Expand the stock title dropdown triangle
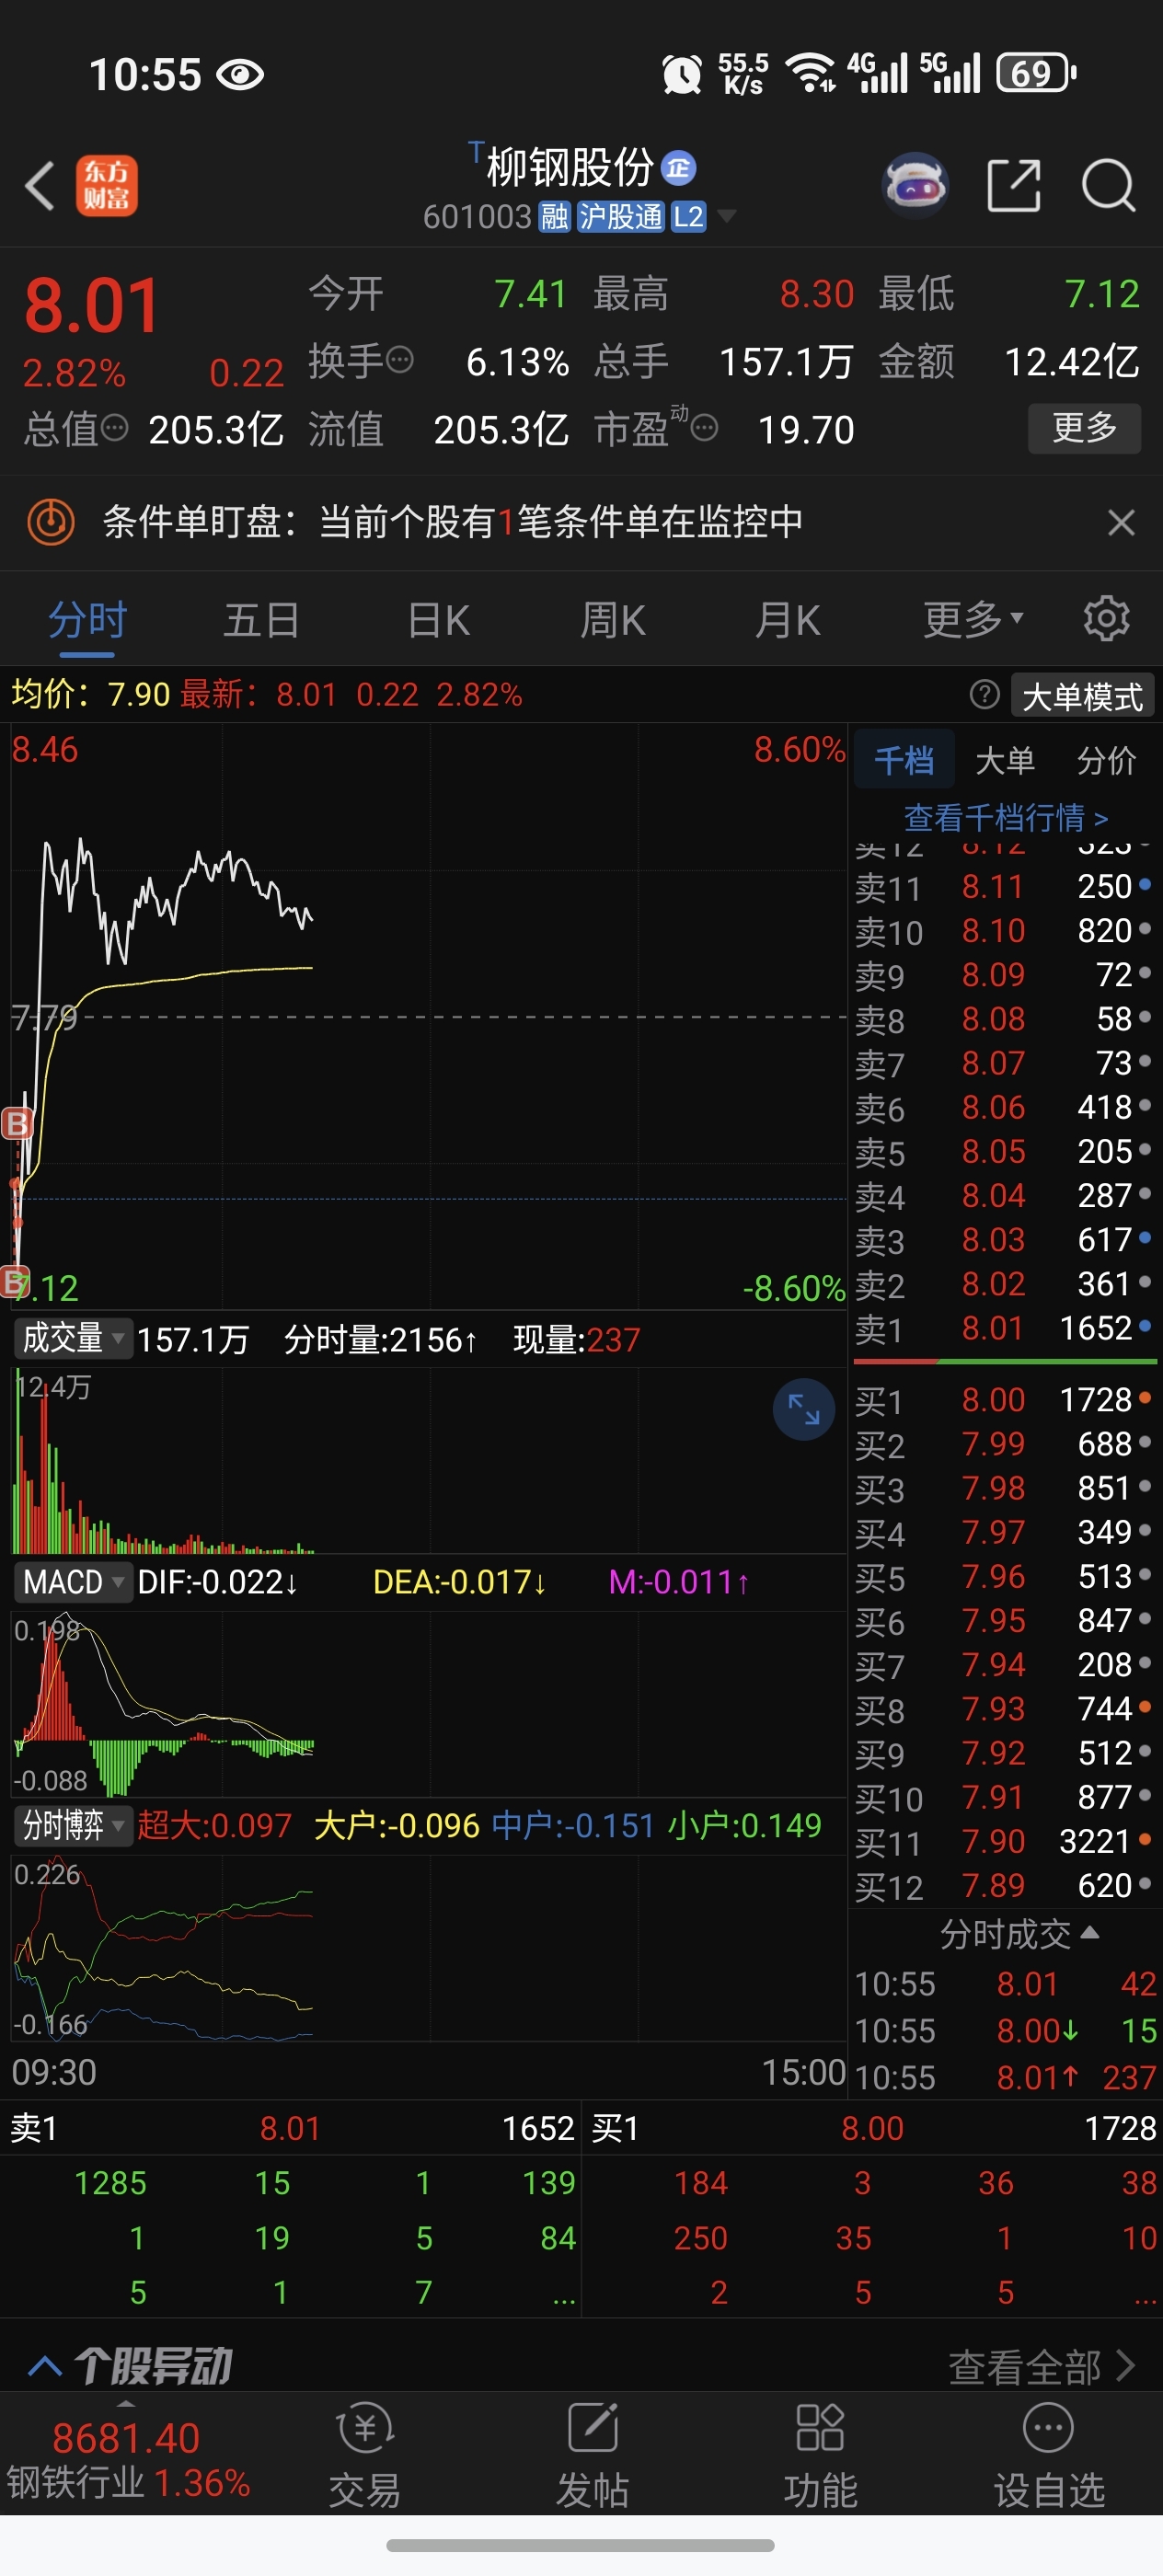The image size is (1163, 2576). (727, 216)
